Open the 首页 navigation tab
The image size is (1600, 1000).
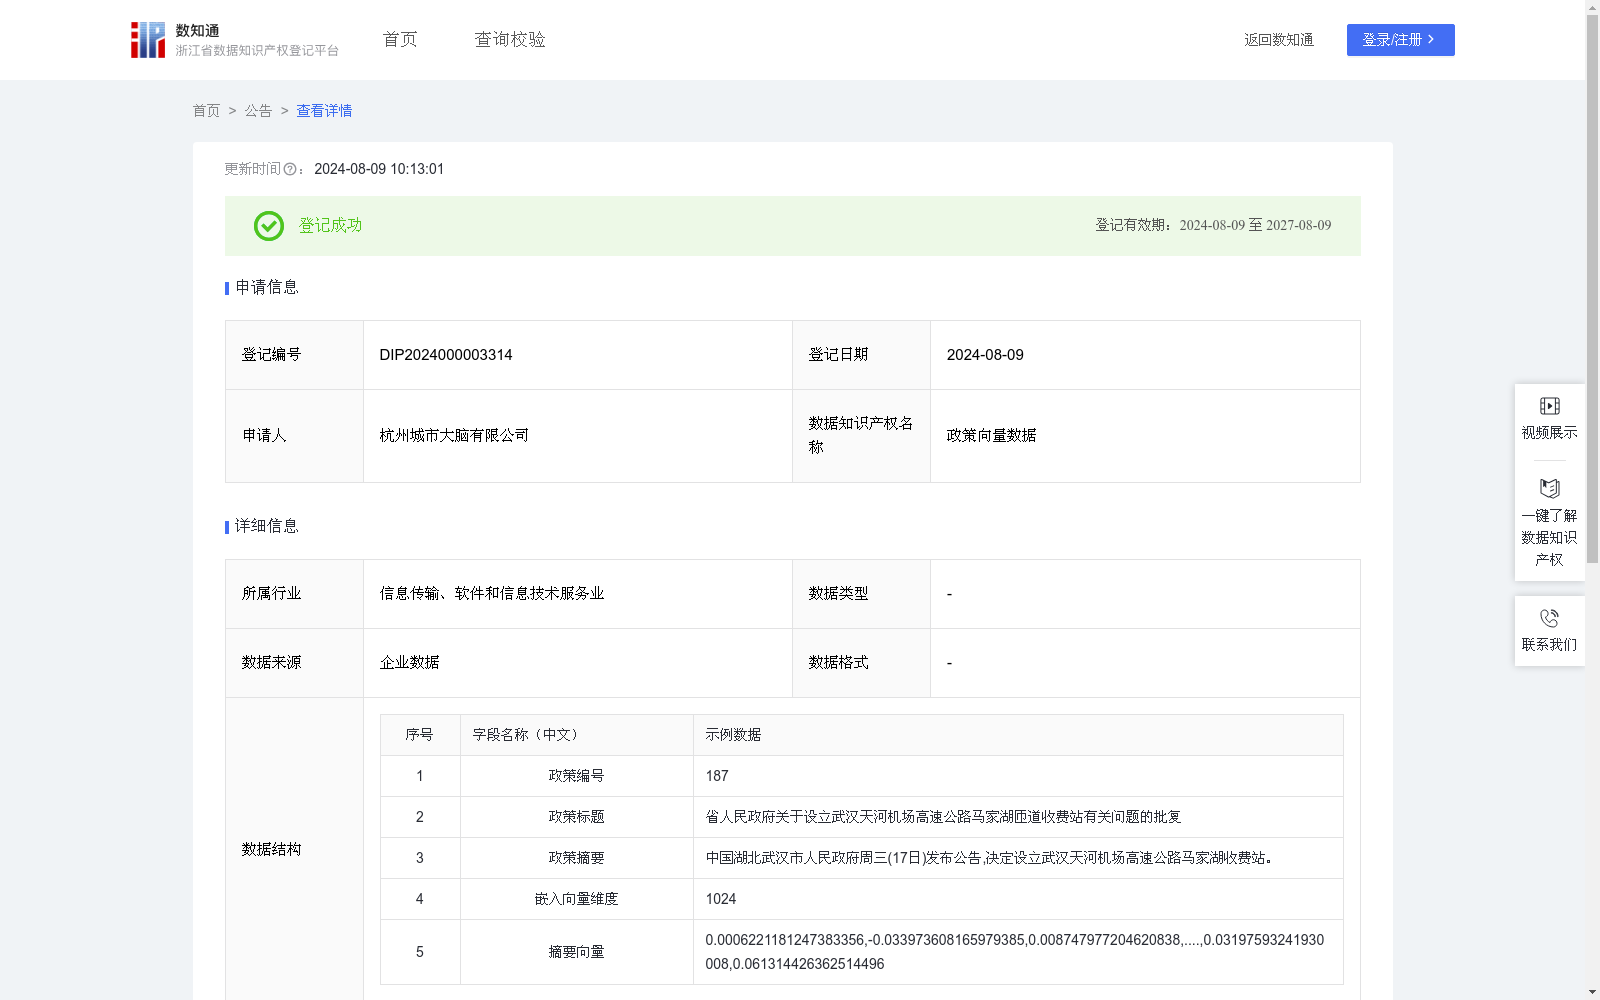click(x=400, y=40)
